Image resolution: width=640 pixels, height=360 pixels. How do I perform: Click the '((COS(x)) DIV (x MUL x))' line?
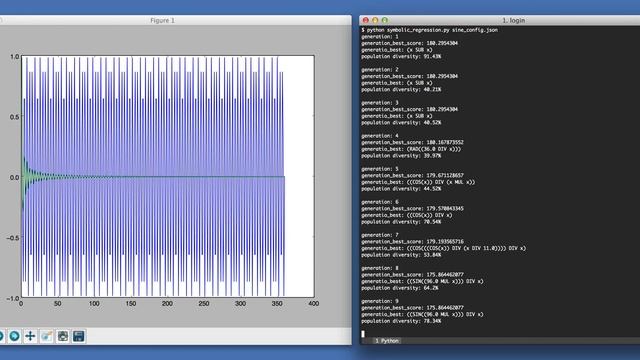[418, 182]
